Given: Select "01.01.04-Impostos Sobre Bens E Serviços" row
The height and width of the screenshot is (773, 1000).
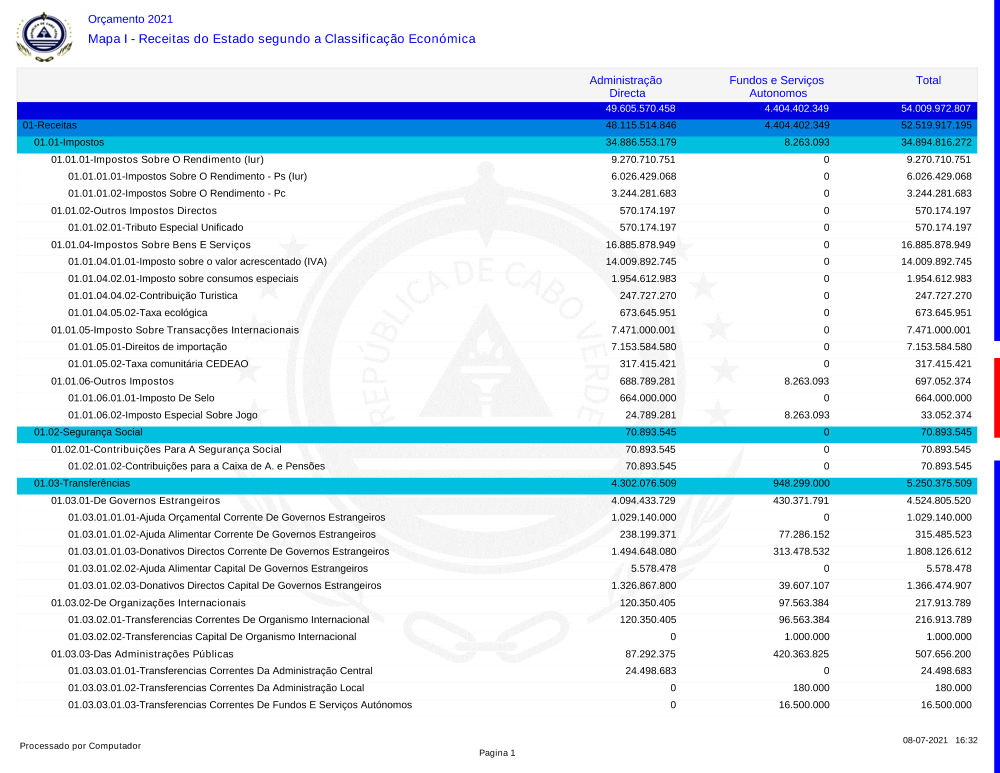Looking at the screenshot, I should tap(151, 245).
